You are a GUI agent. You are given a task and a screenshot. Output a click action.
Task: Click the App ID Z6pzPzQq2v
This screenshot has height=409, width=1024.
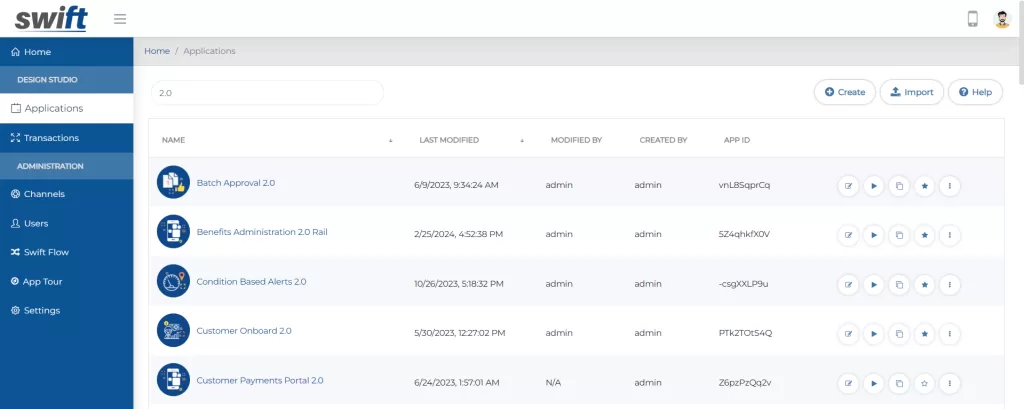coord(745,383)
